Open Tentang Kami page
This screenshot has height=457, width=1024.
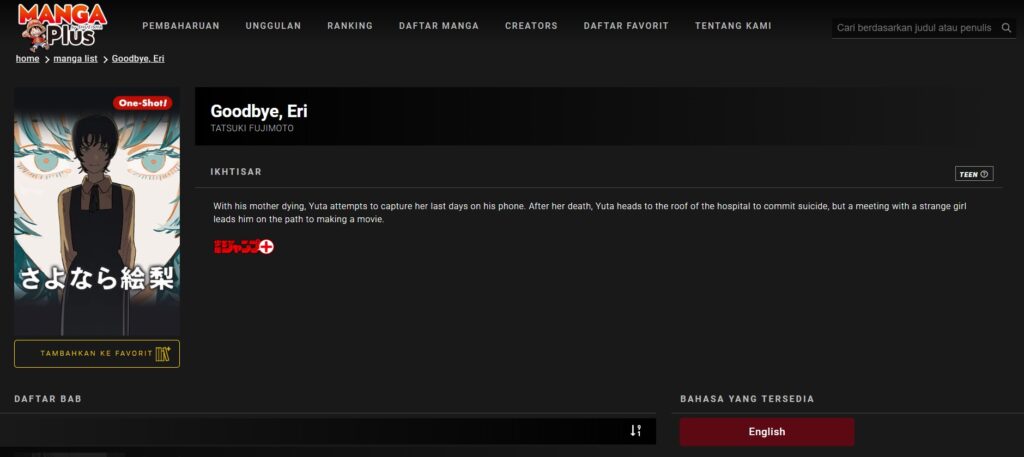pos(733,26)
